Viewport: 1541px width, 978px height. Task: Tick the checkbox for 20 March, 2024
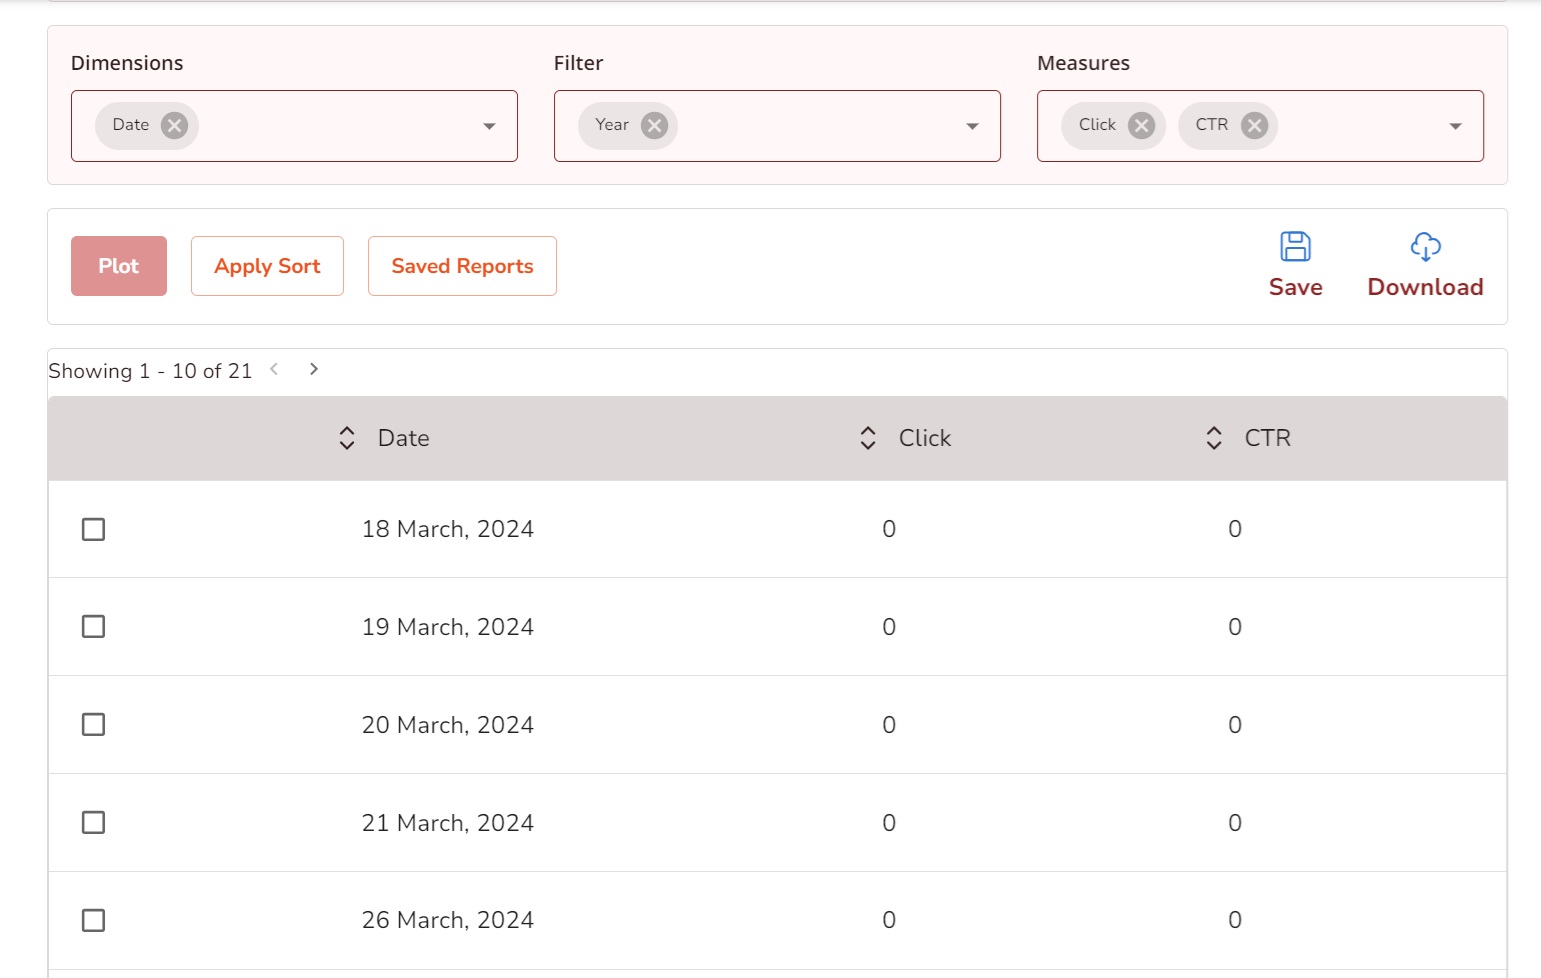[x=93, y=724]
